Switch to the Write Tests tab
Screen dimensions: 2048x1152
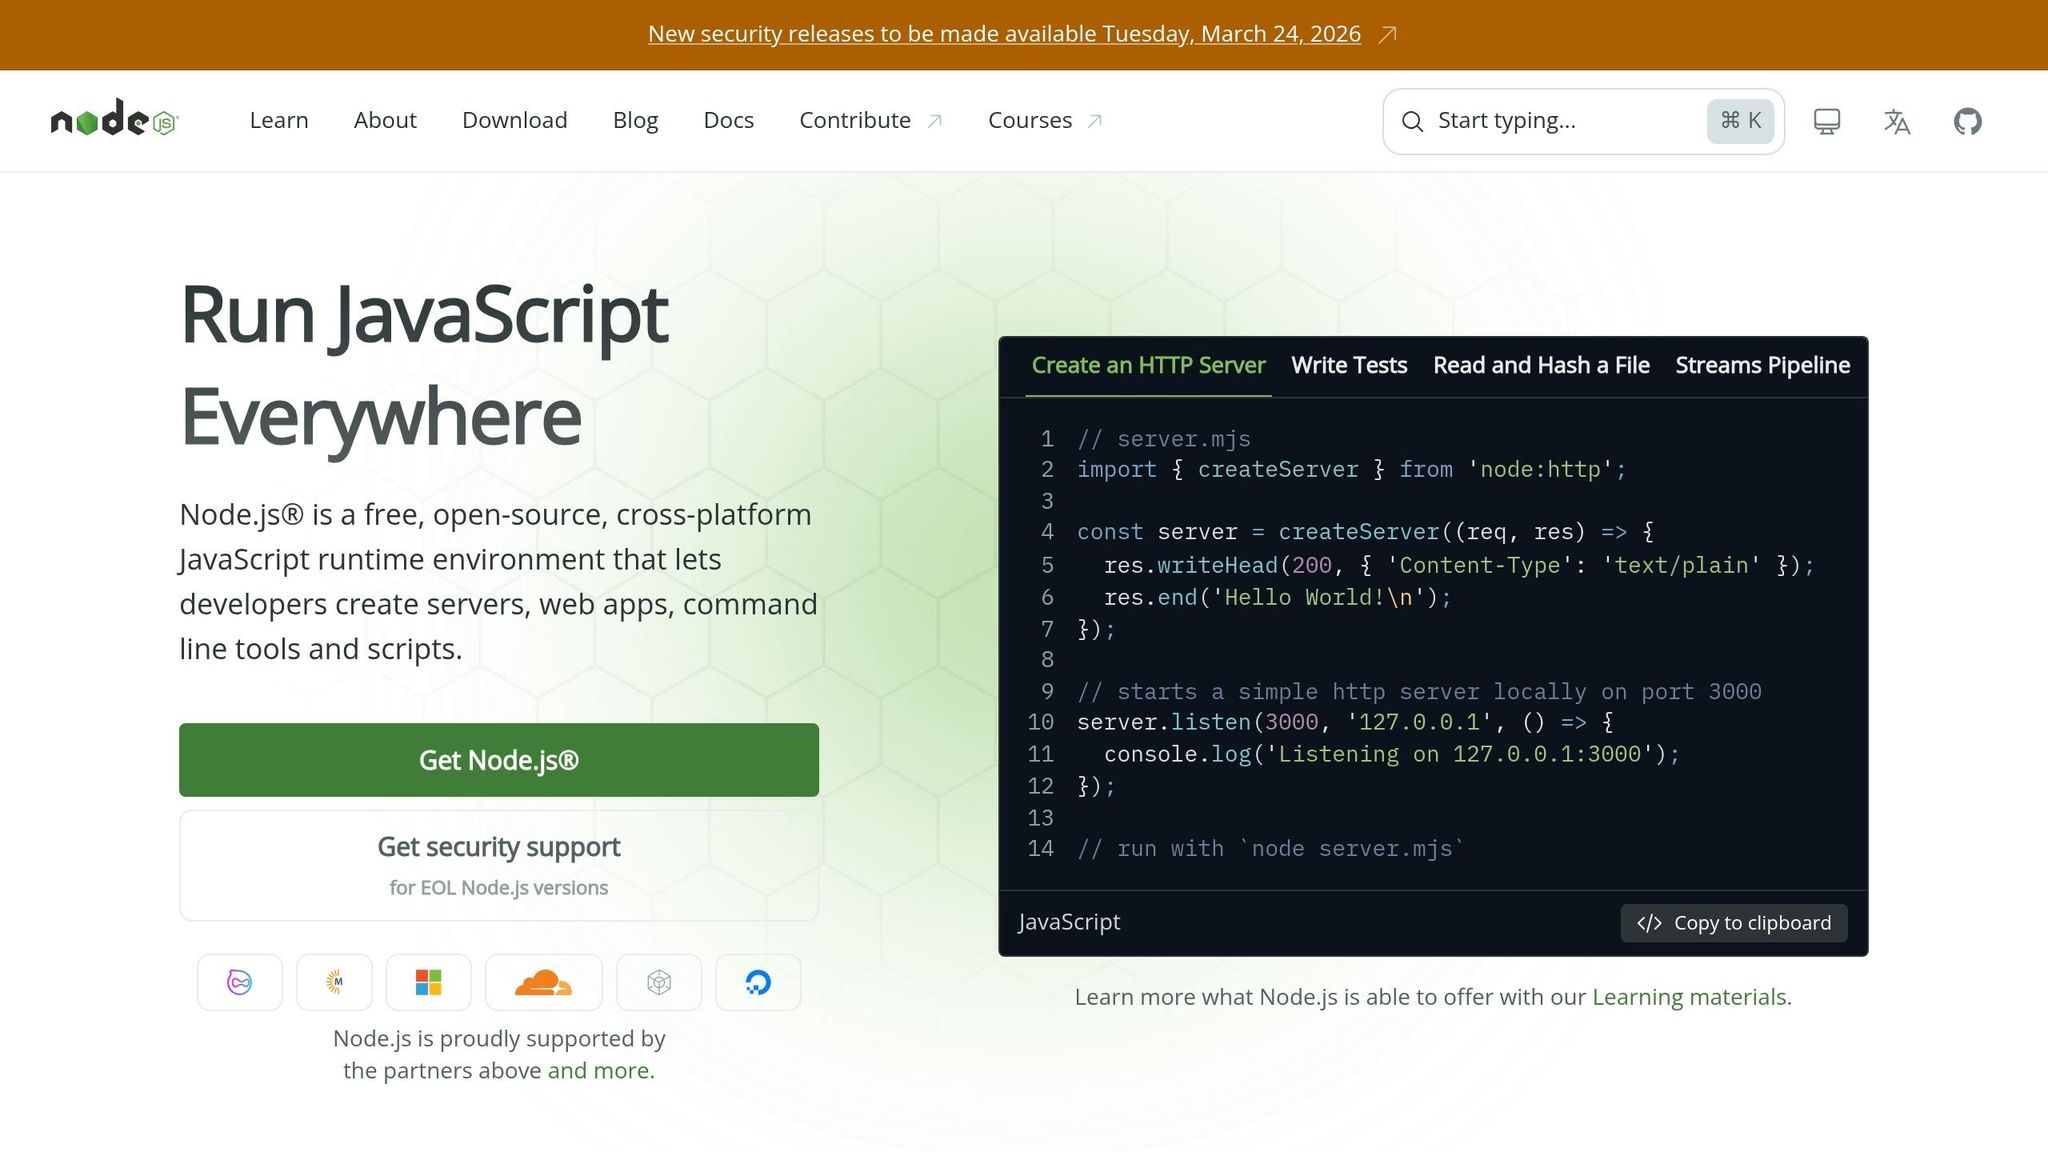pyautogui.click(x=1349, y=365)
